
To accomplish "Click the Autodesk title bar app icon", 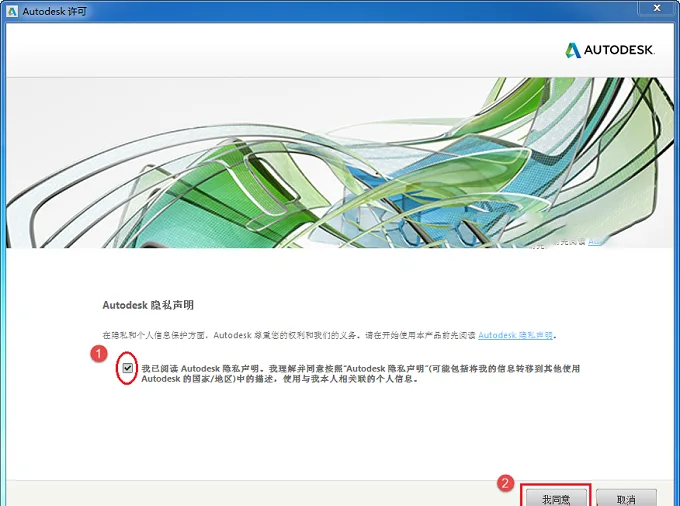I will pos(12,11).
